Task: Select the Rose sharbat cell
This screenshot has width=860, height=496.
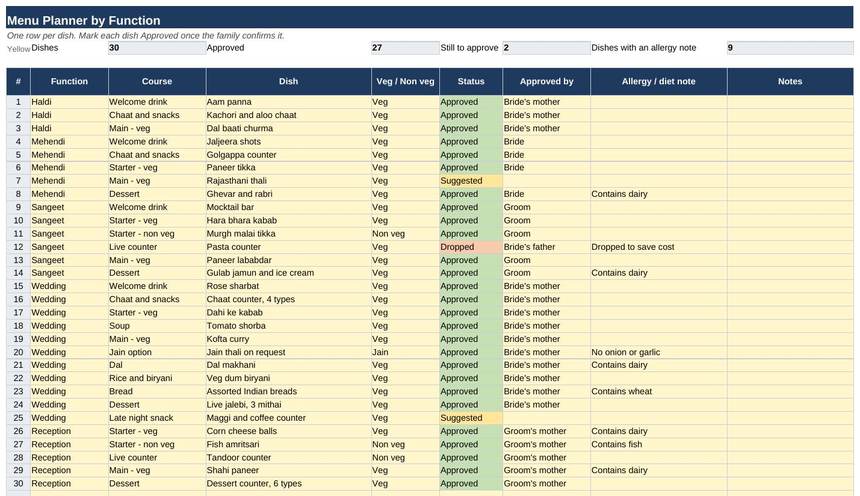Action: click(x=288, y=286)
